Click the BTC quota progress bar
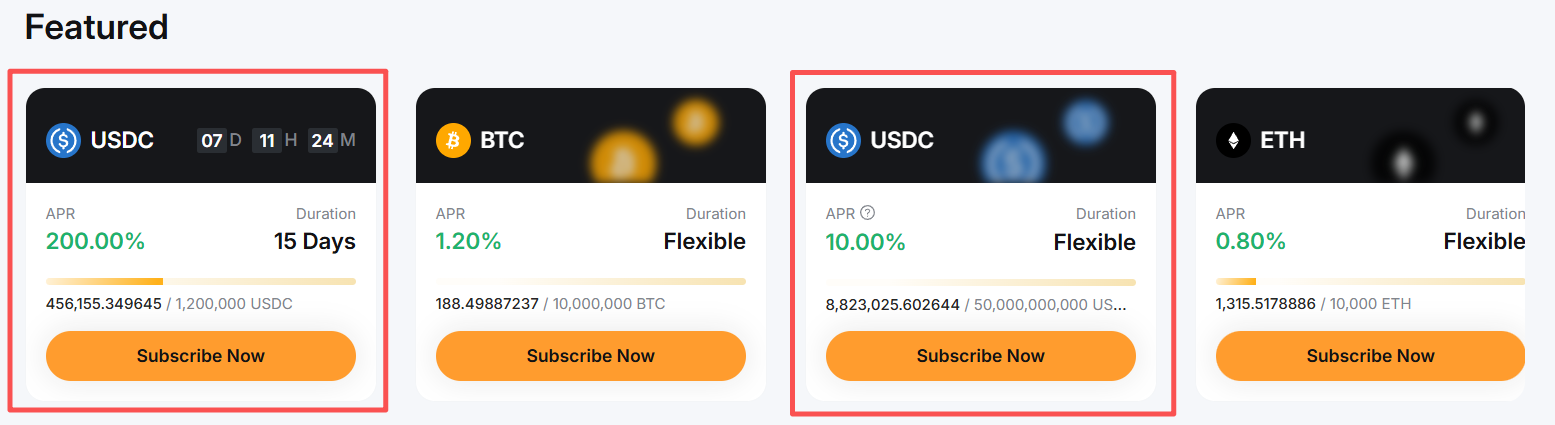 tap(591, 282)
